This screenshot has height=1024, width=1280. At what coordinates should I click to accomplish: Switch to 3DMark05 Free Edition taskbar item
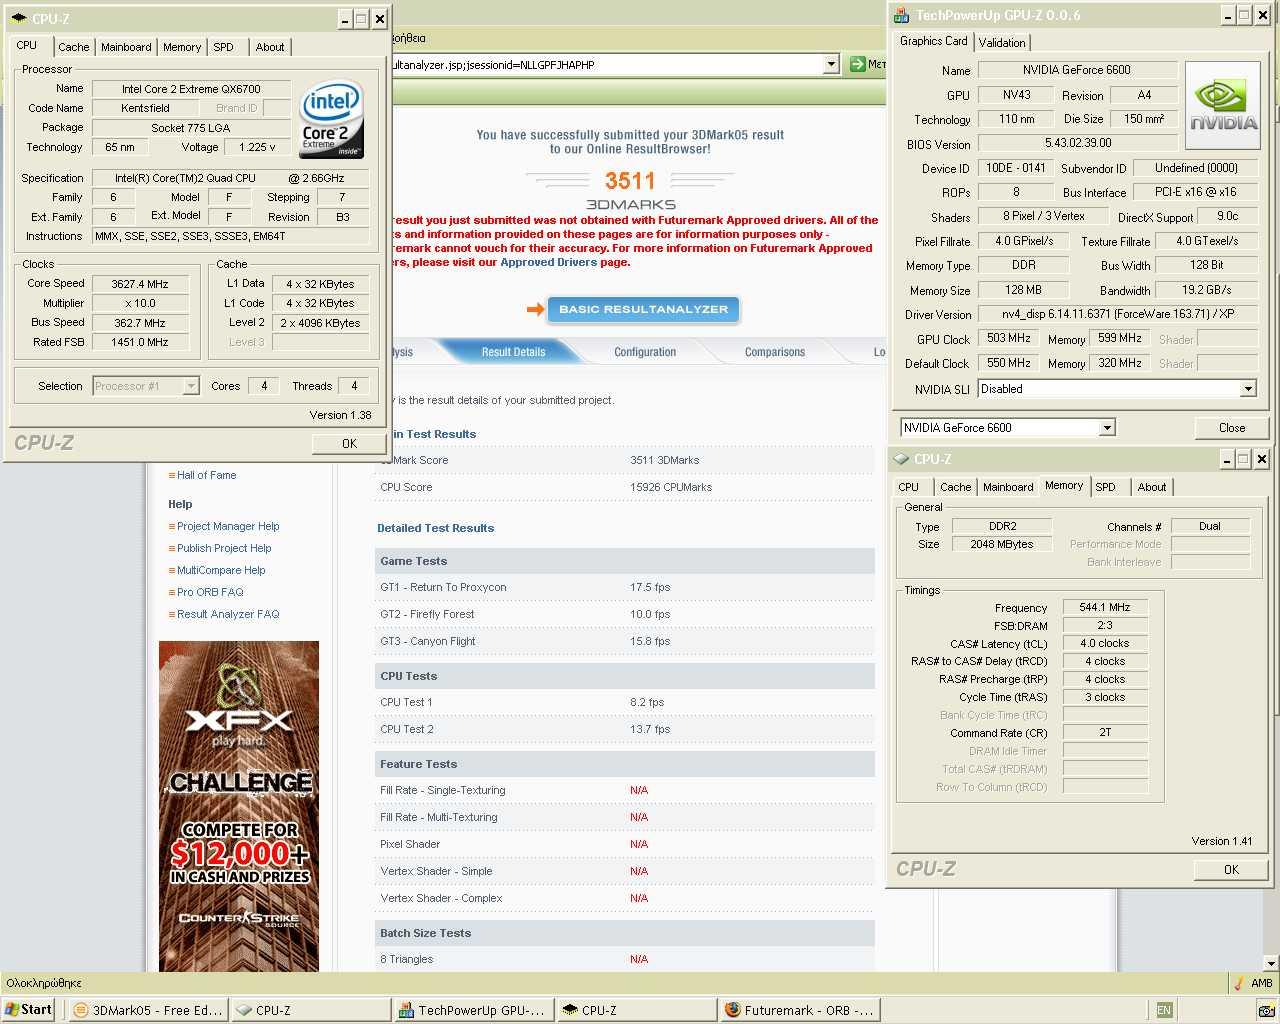click(148, 1010)
